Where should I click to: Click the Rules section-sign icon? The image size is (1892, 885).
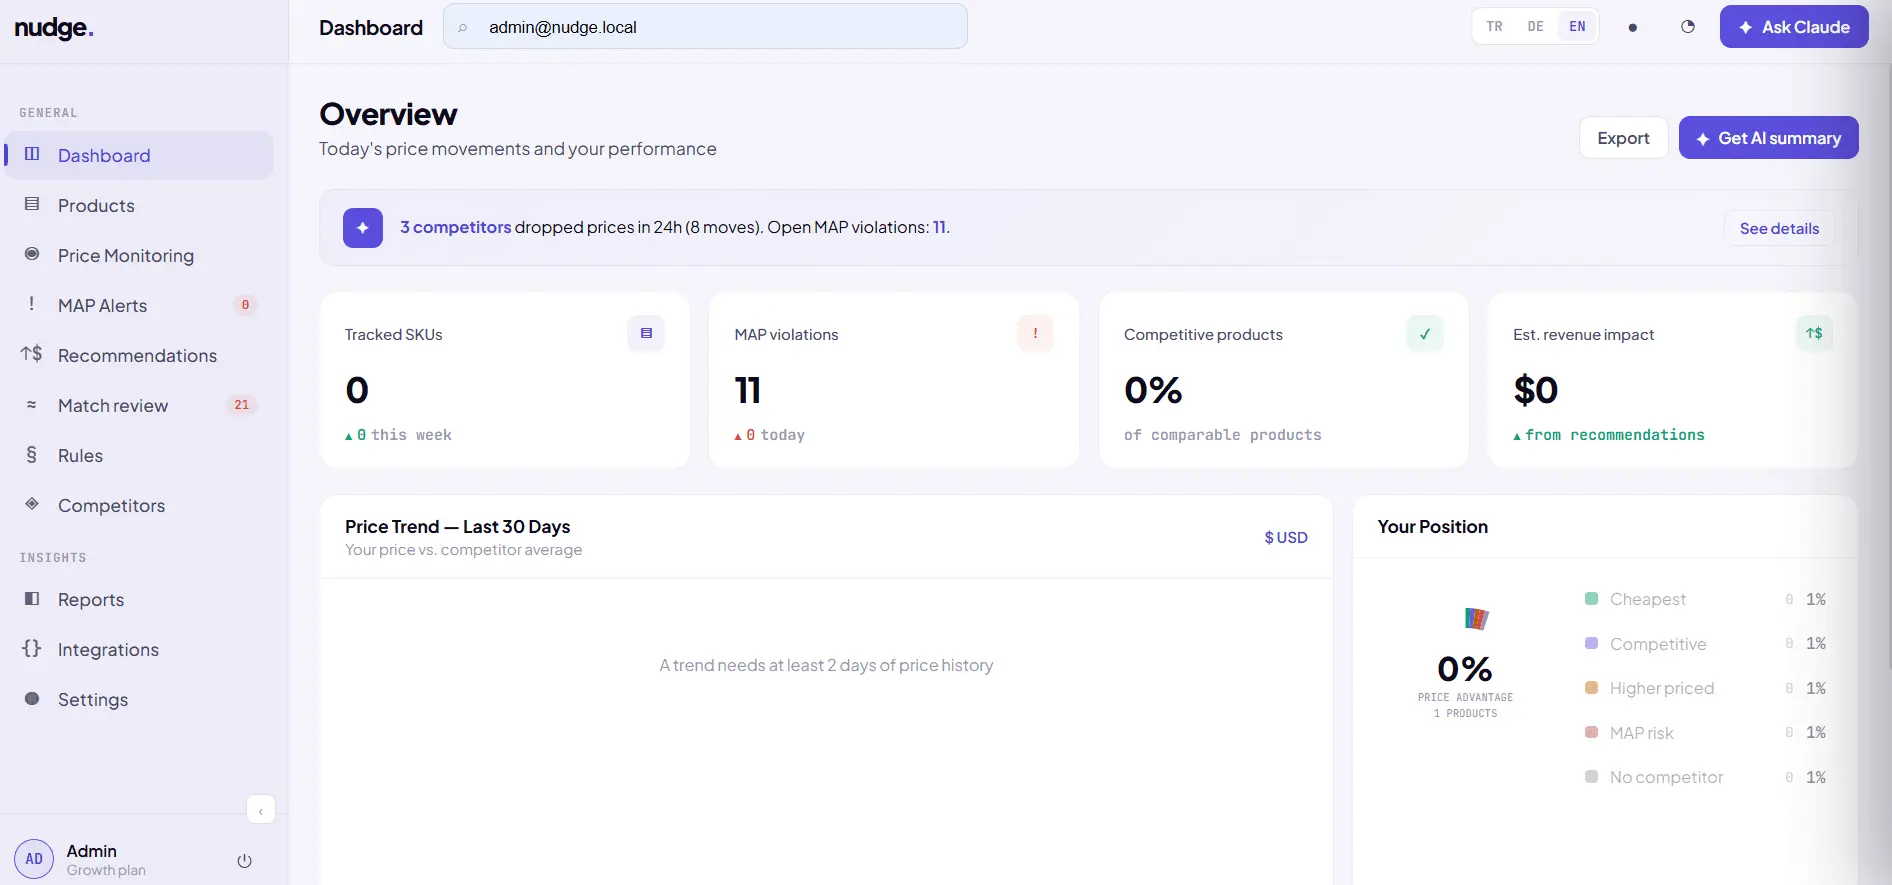[32, 455]
